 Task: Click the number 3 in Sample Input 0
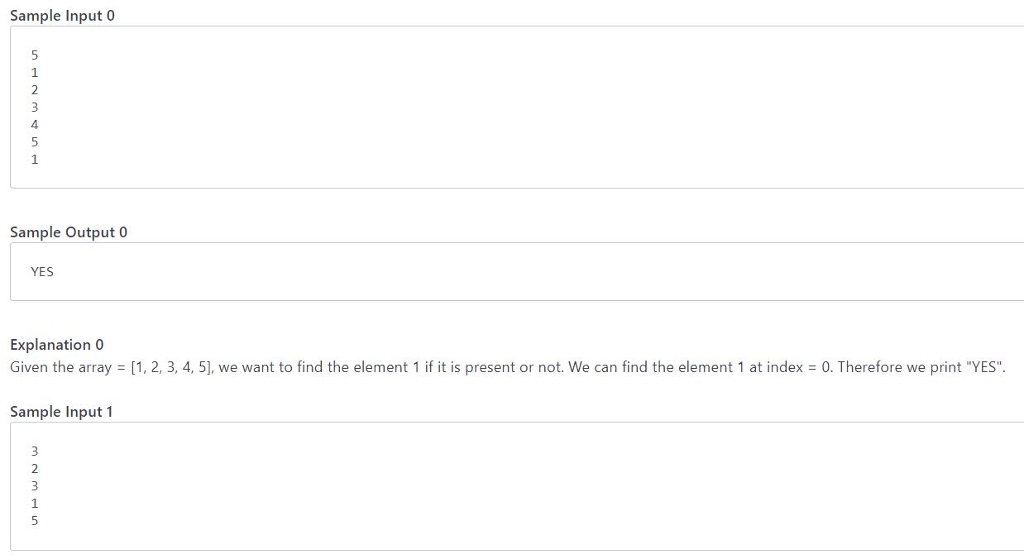point(35,107)
